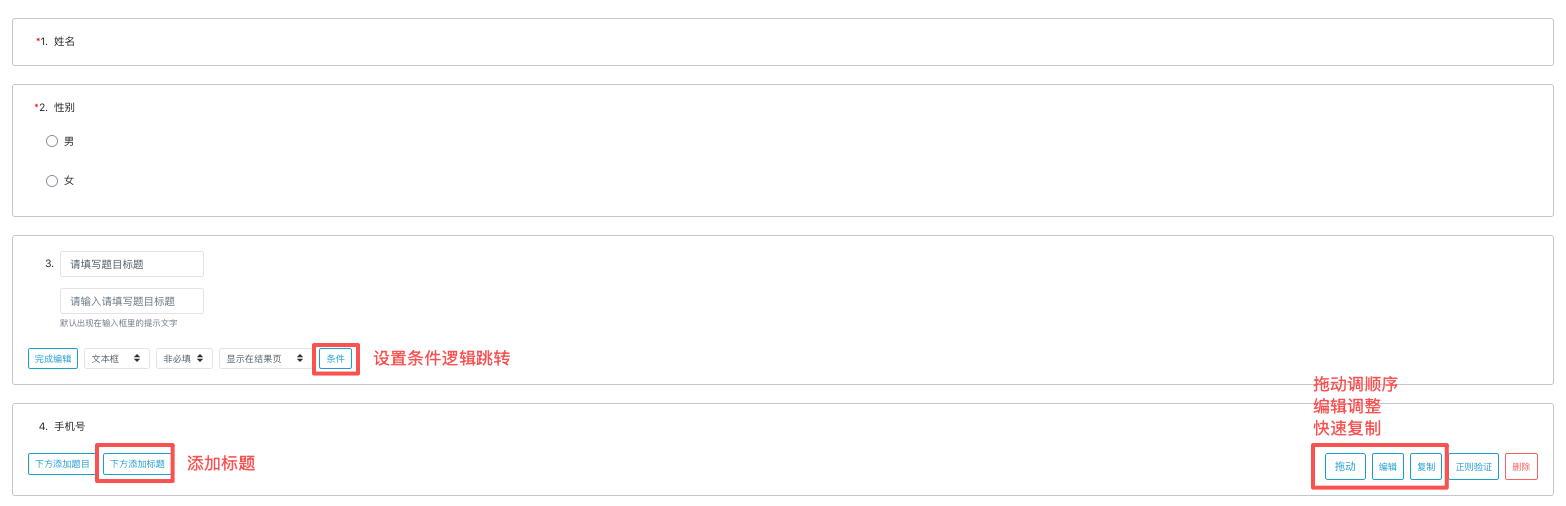Viewport: 1566px width, 506px height.
Task: Focus the 请输入请填写题目标题 placeholder input
Action: [x=131, y=301]
